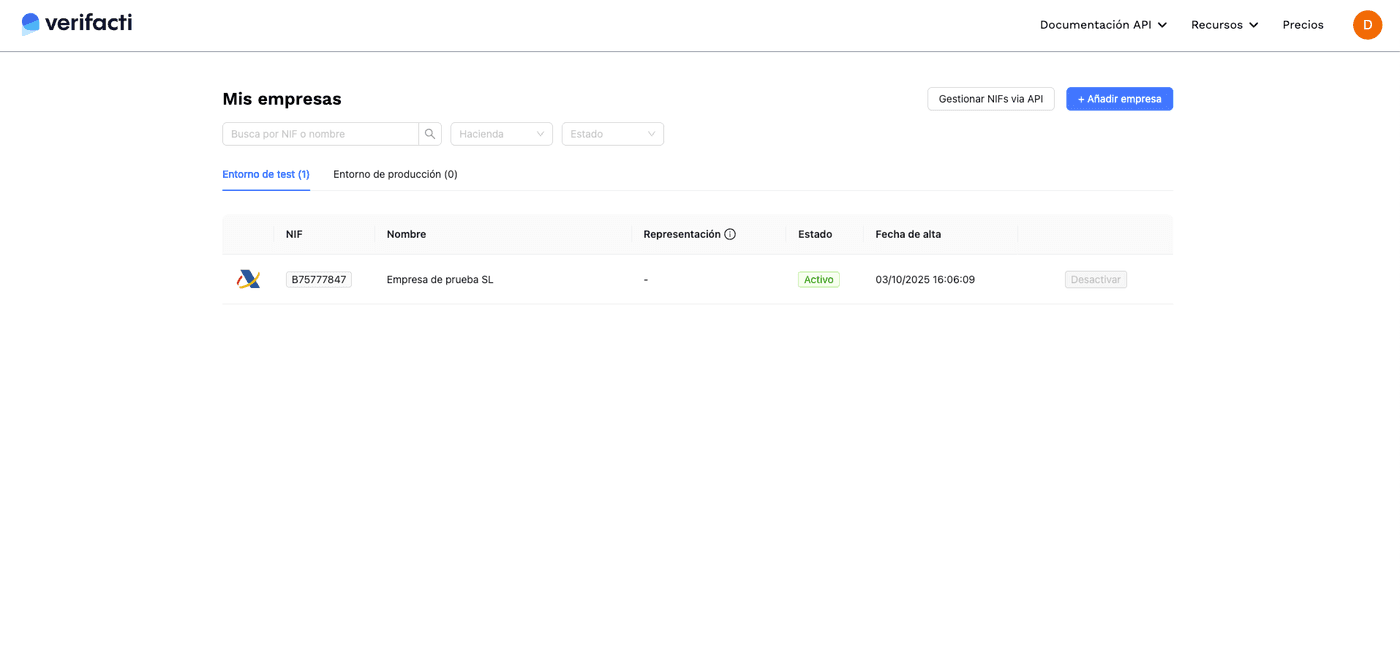This screenshot has height=657, width=1400.
Task: Switch to Entorno de test tab
Action: pyautogui.click(x=266, y=174)
